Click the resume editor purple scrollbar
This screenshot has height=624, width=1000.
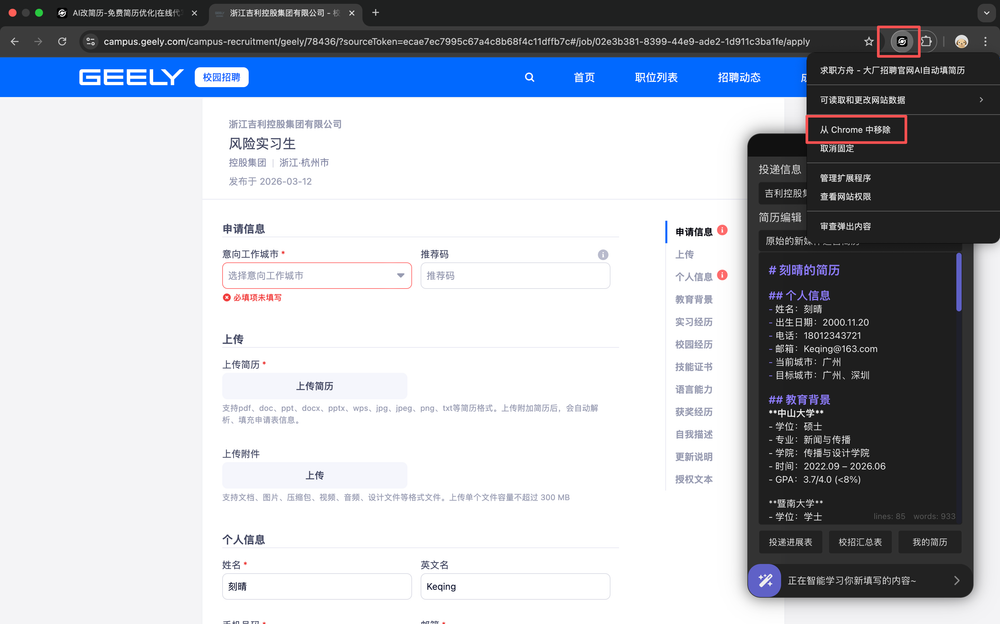(x=959, y=283)
